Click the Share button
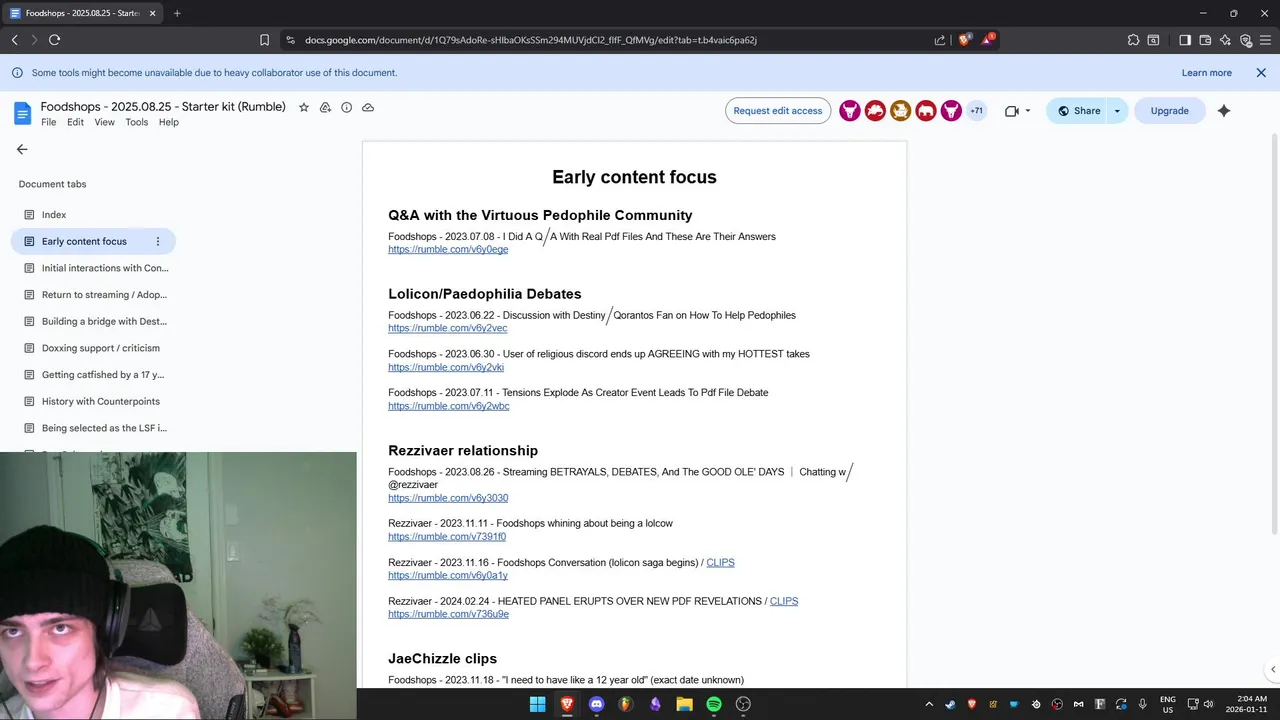Screen dimensions: 1280x720 point(1078,111)
